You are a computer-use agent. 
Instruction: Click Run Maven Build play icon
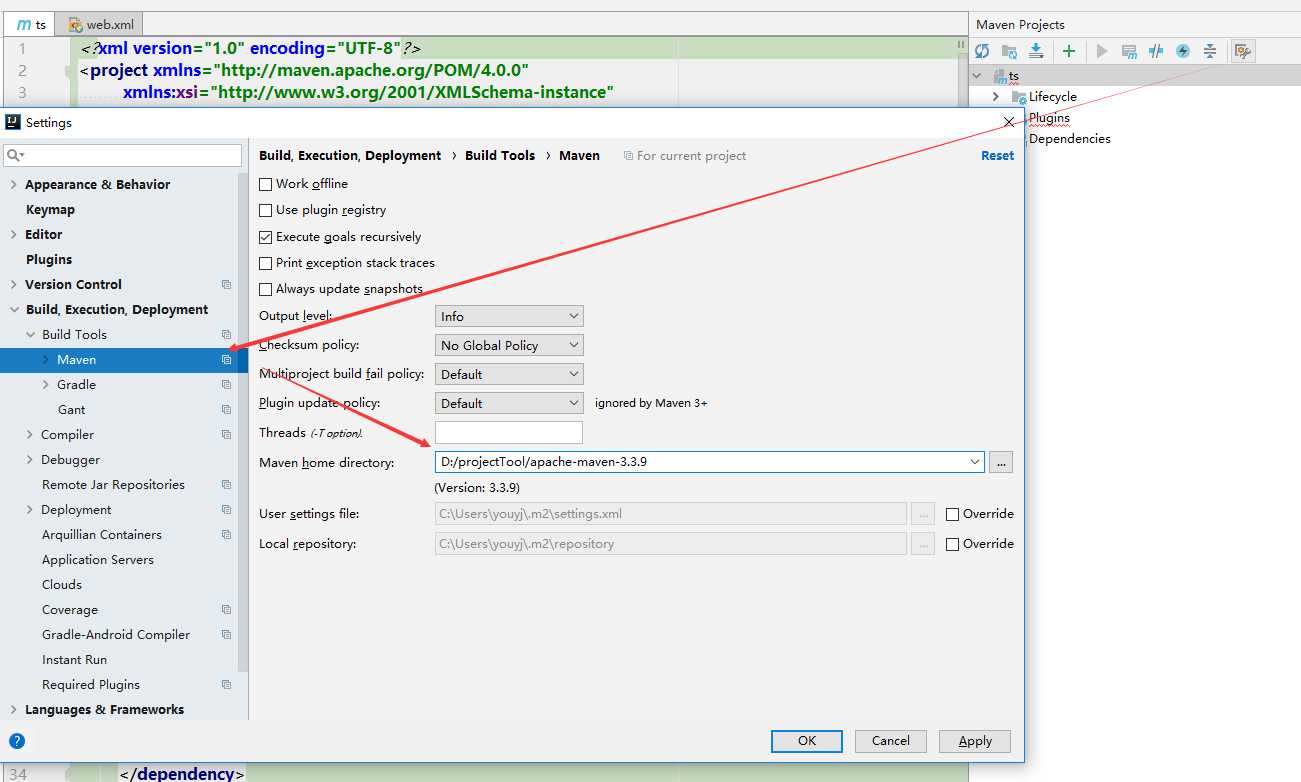[x=1102, y=51]
